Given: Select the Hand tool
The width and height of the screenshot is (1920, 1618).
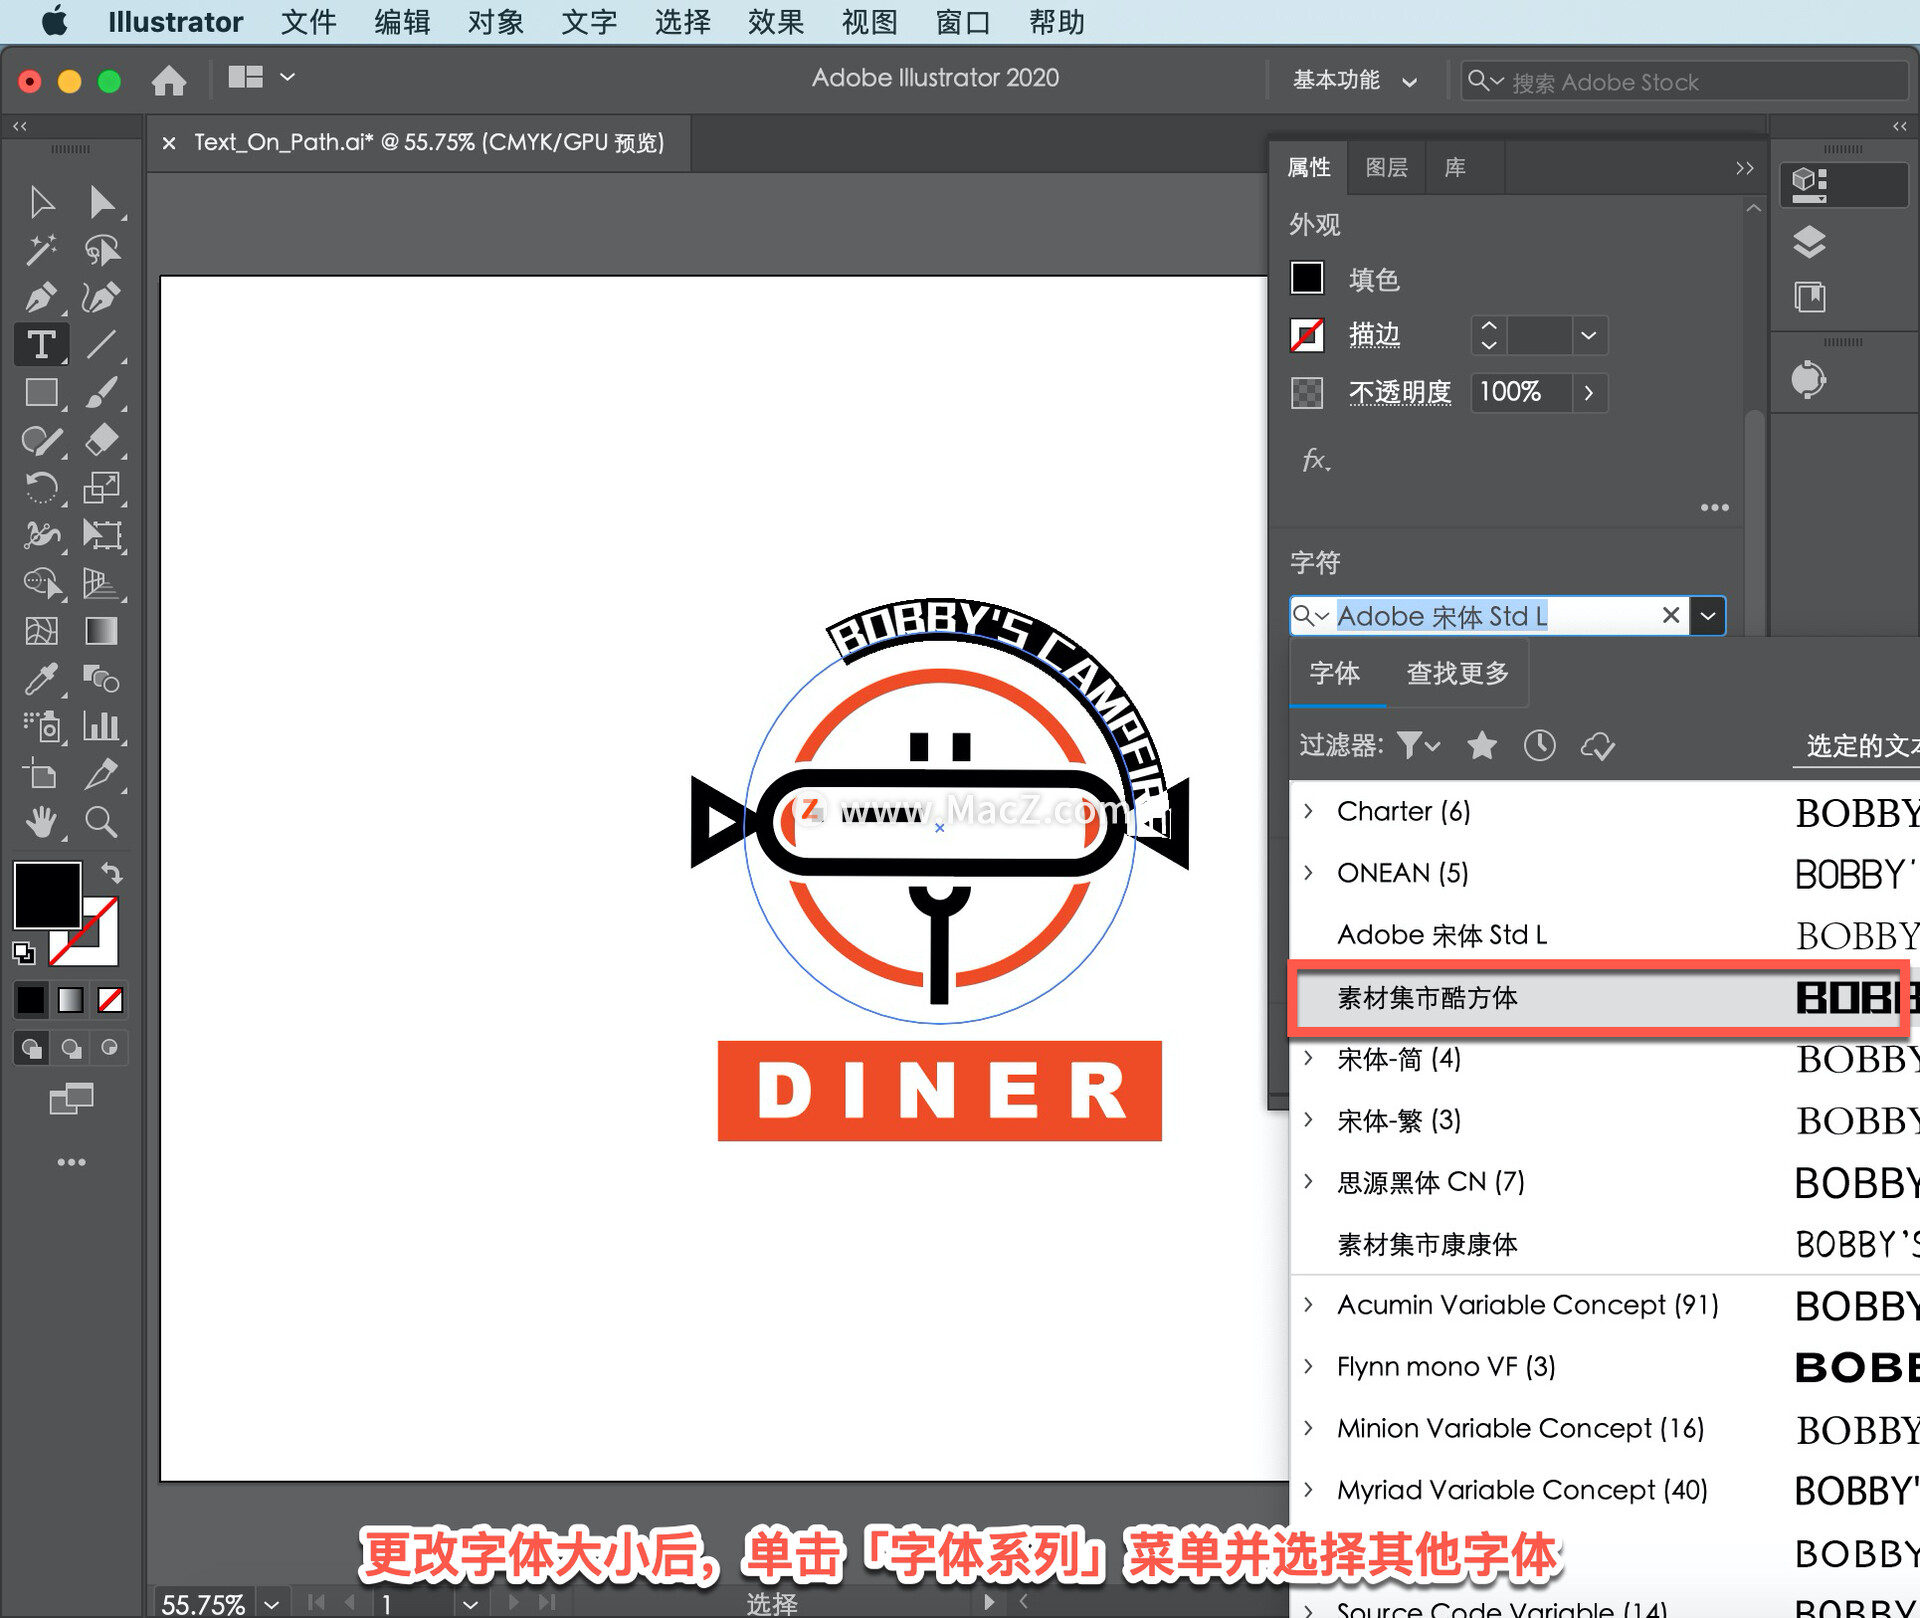Looking at the screenshot, I should [x=40, y=822].
